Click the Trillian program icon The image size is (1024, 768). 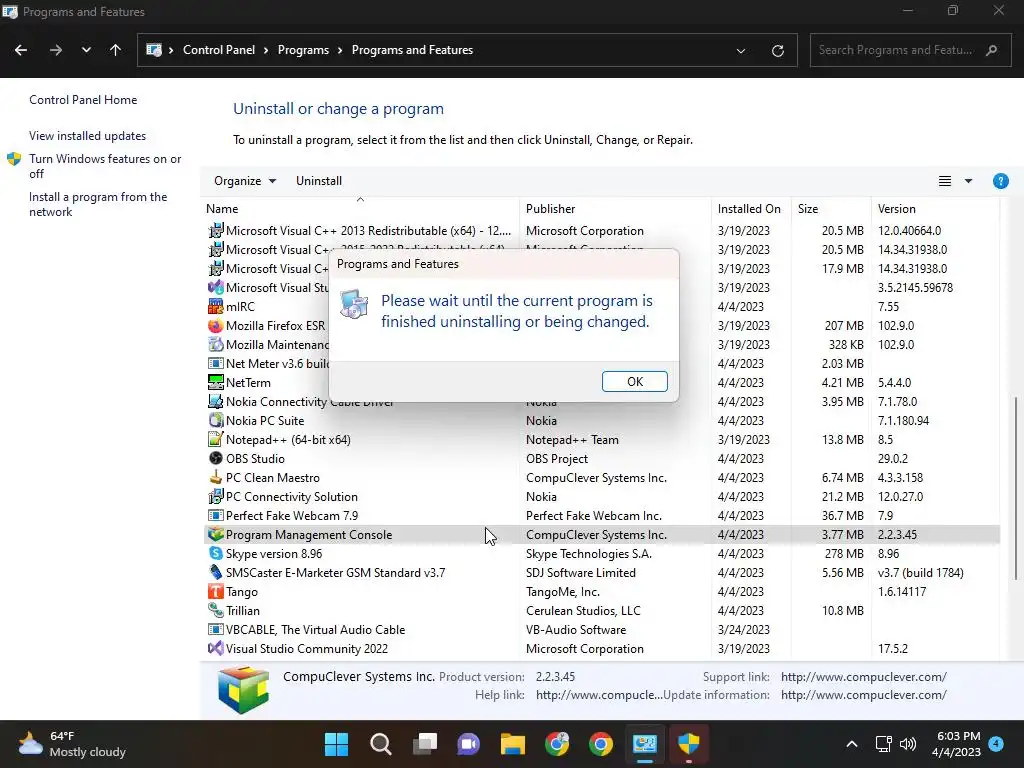[216, 610]
